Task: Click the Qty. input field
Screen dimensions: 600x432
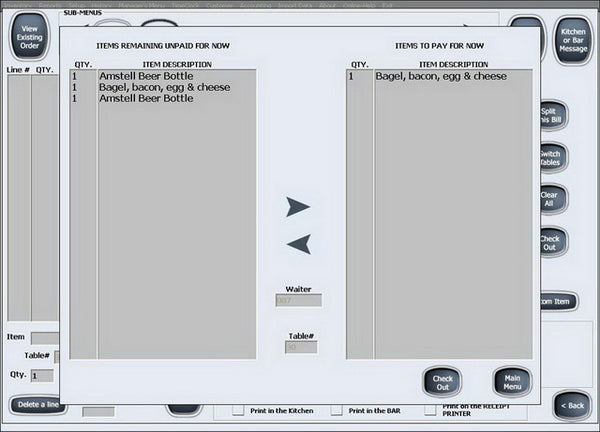Action: (42, 376)
